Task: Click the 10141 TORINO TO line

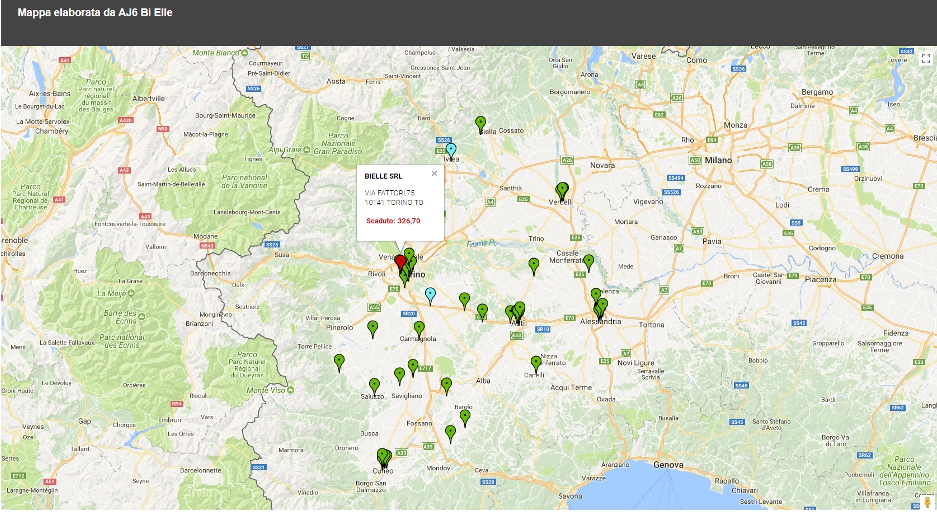Action: 394,203
